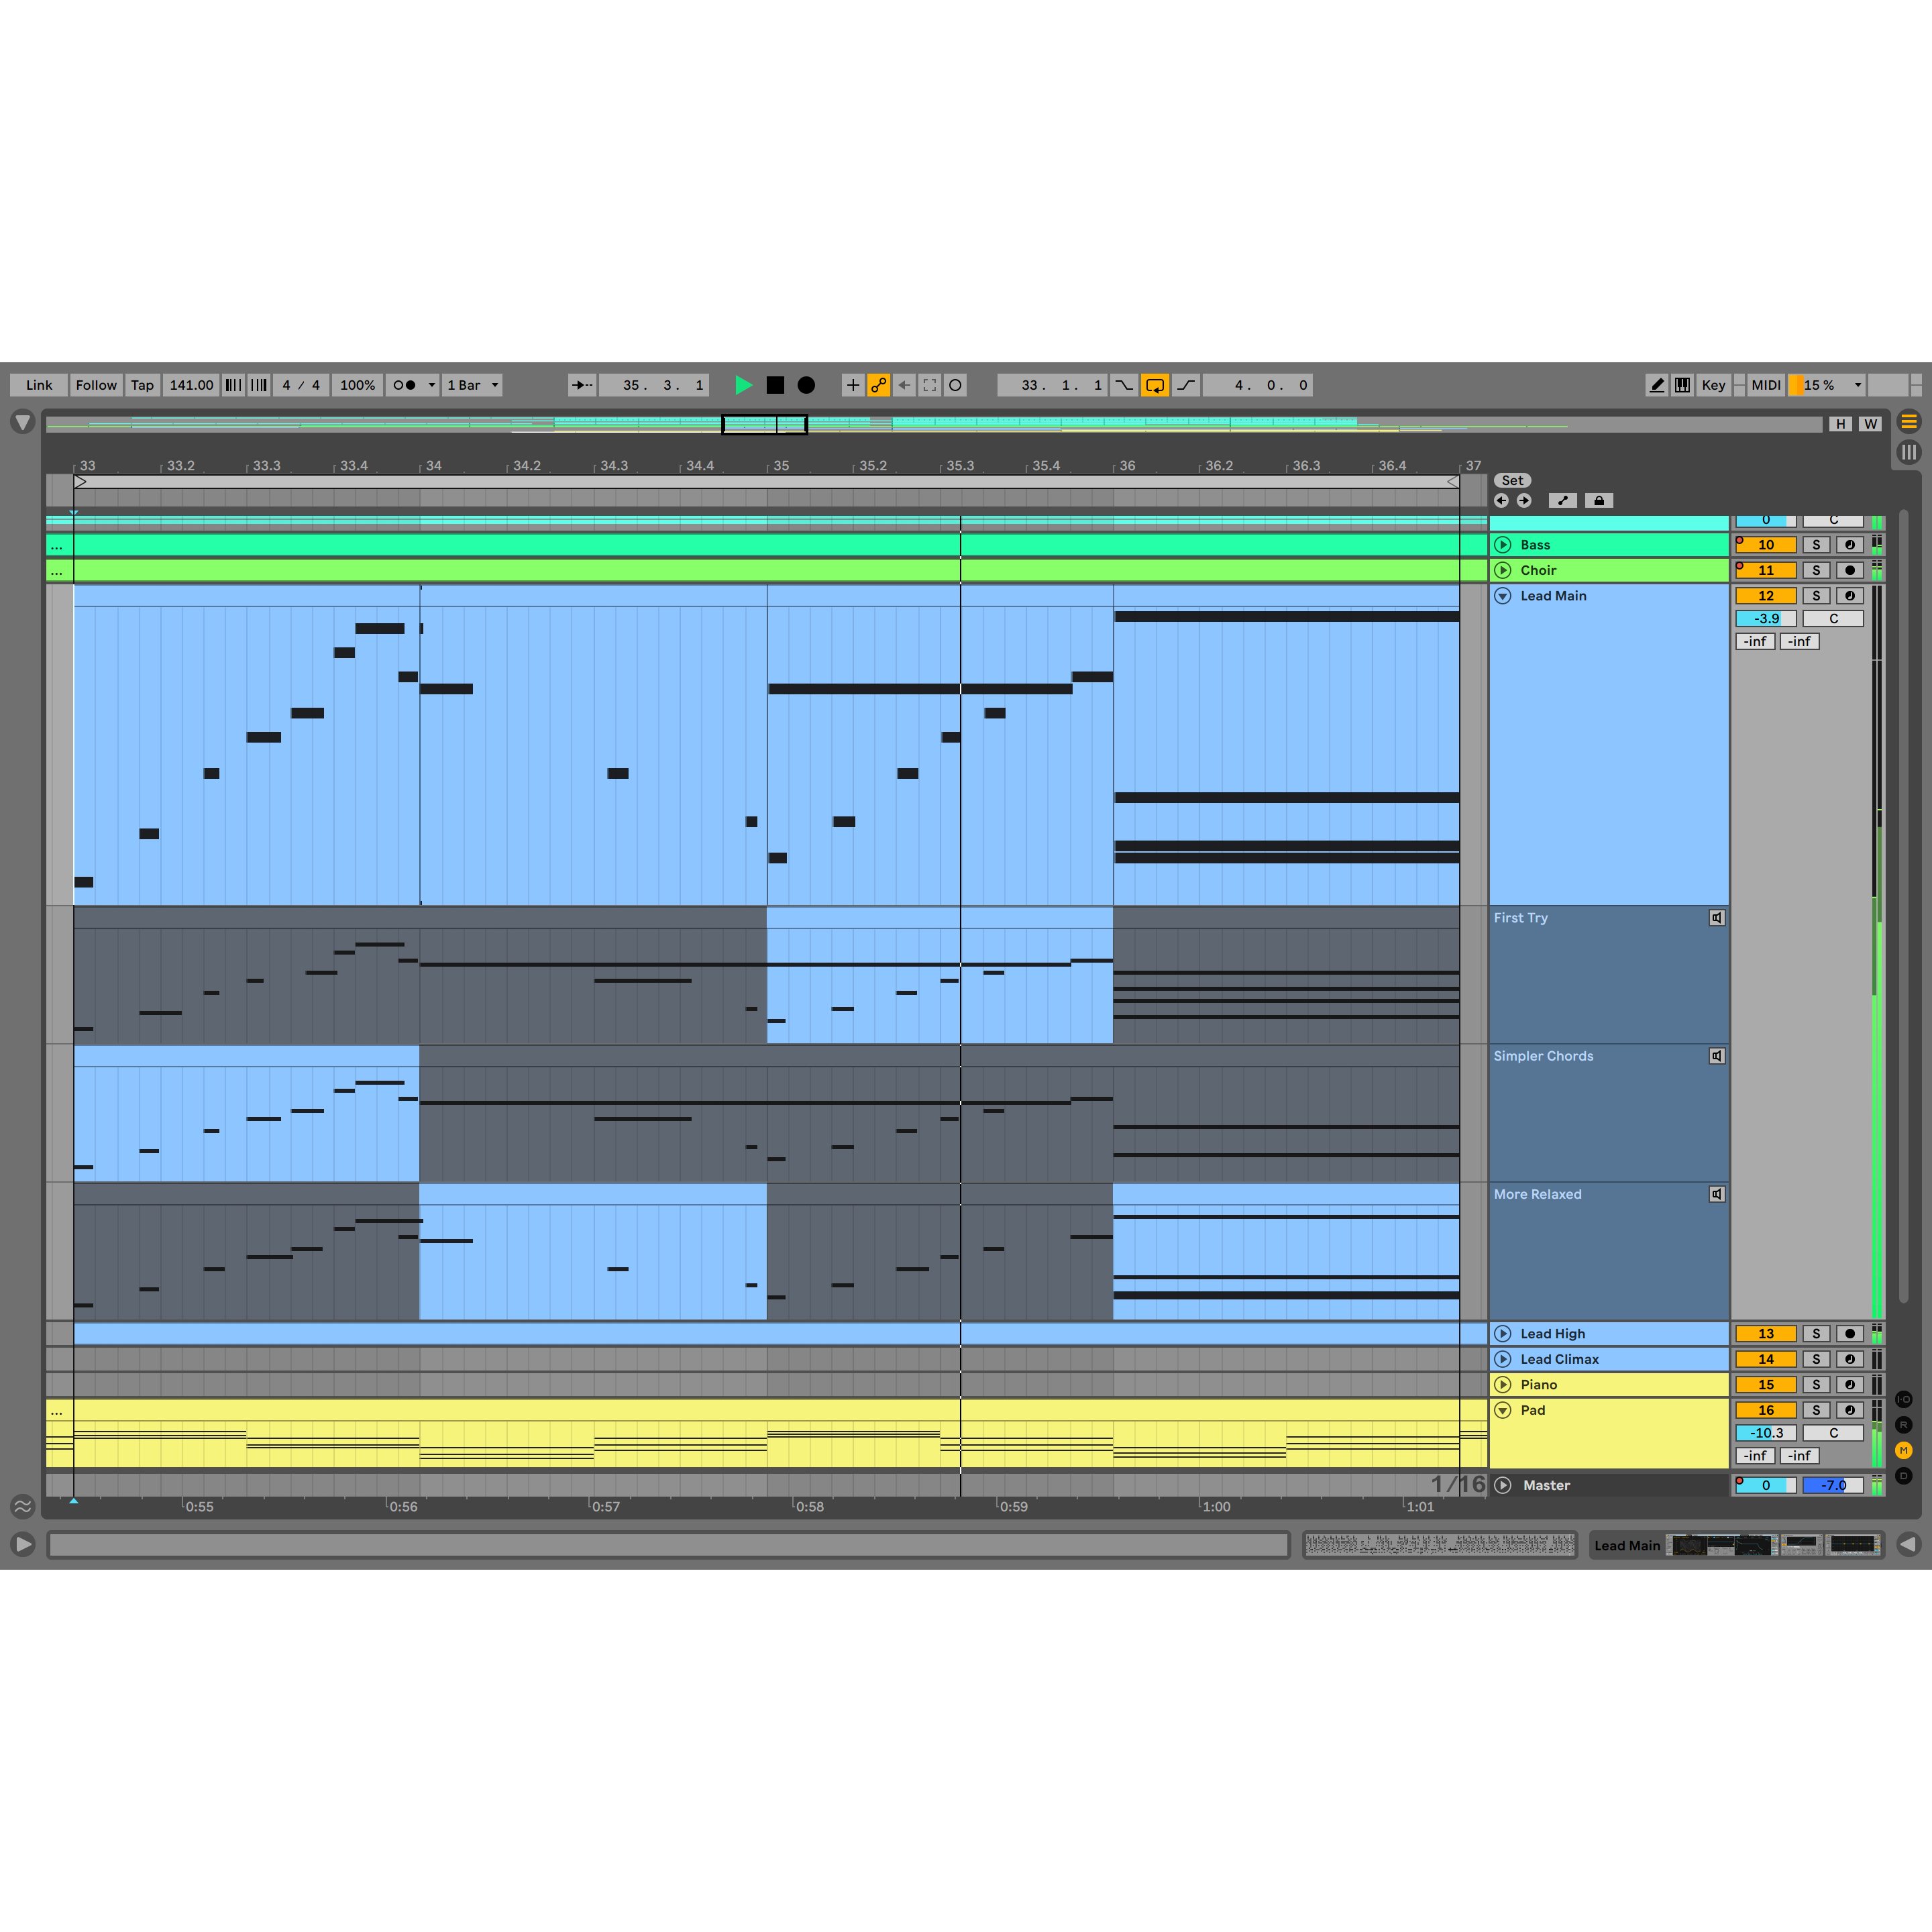This screenshot has height=1932, width=1932.
Task: Solo the Bass track
Action: (1816, 545)
